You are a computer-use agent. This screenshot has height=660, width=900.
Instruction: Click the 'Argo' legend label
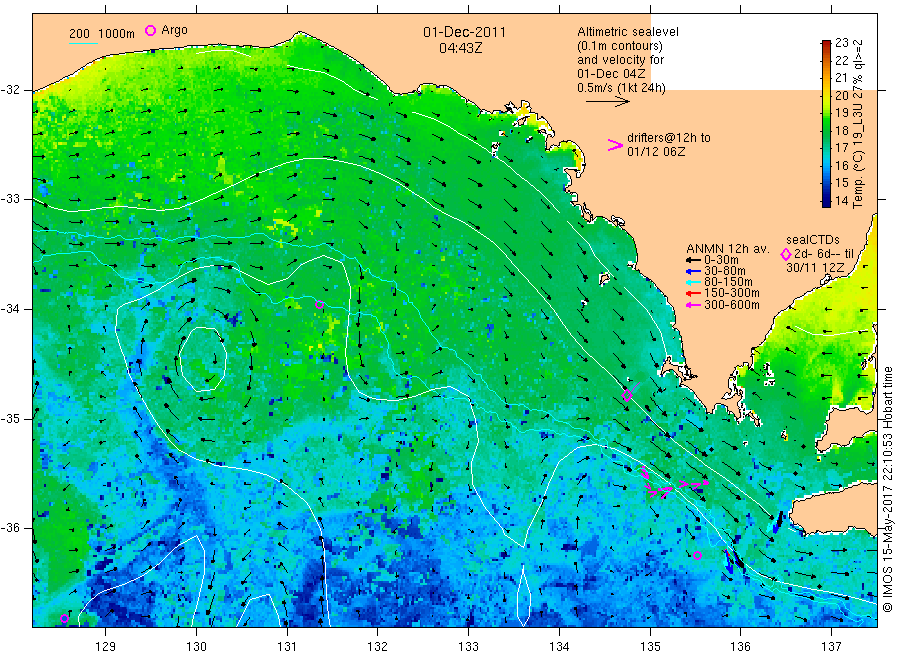(x=174, y=30)
